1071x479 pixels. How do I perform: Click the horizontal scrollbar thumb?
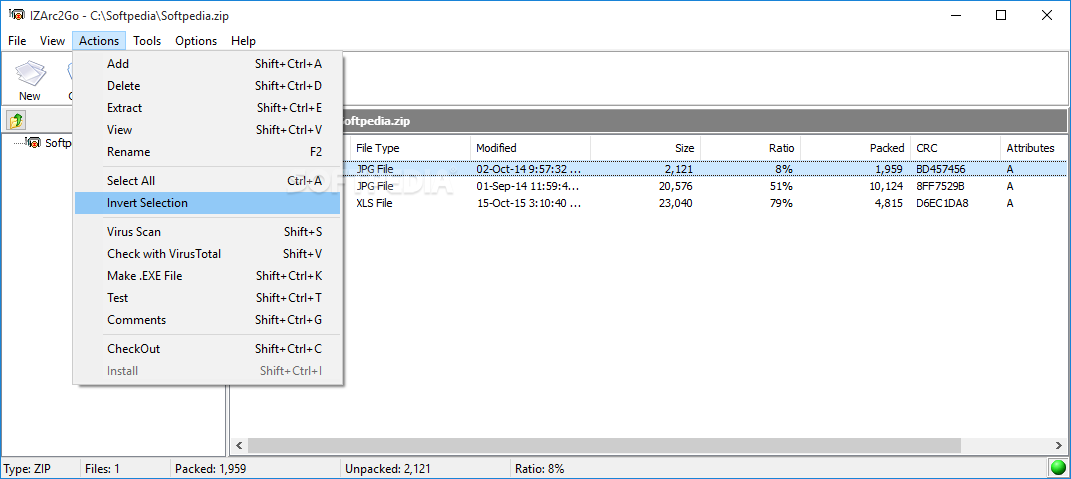tap(604, 446)
